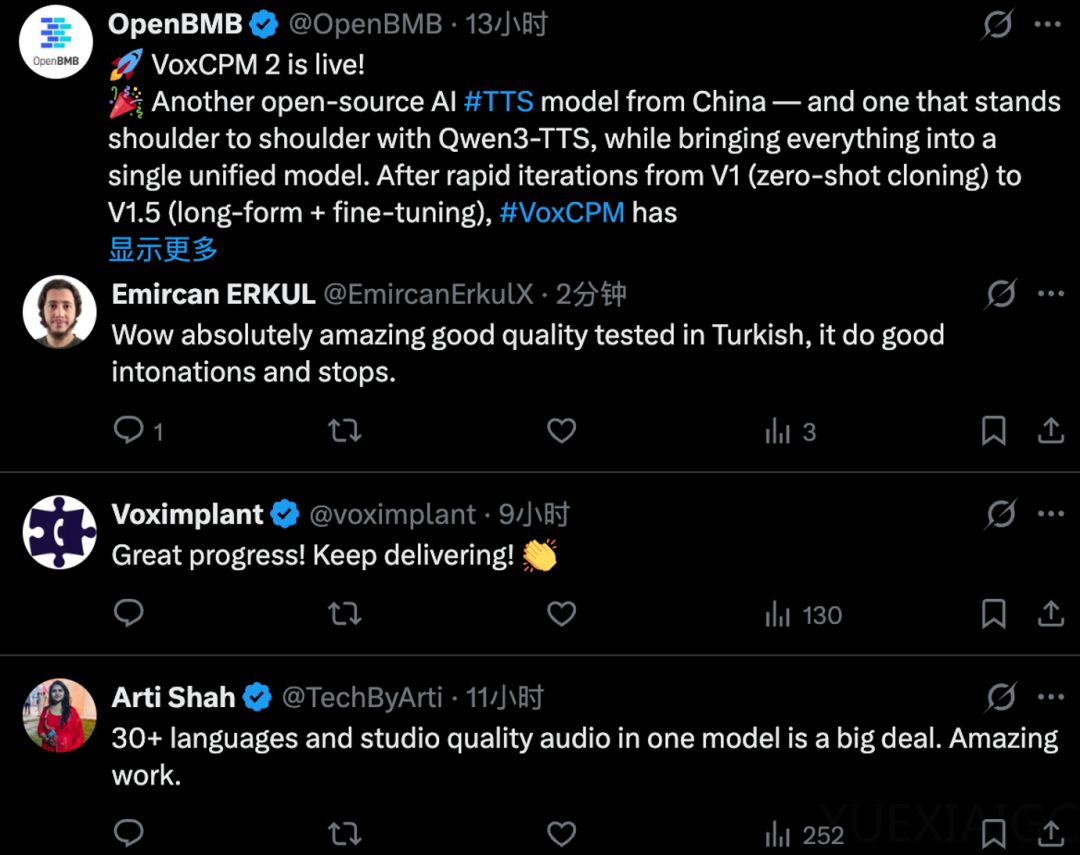Screen dimensions: 1080x855
Task: Repost Emircan ERKUL's reply
Action: (345, 431)
